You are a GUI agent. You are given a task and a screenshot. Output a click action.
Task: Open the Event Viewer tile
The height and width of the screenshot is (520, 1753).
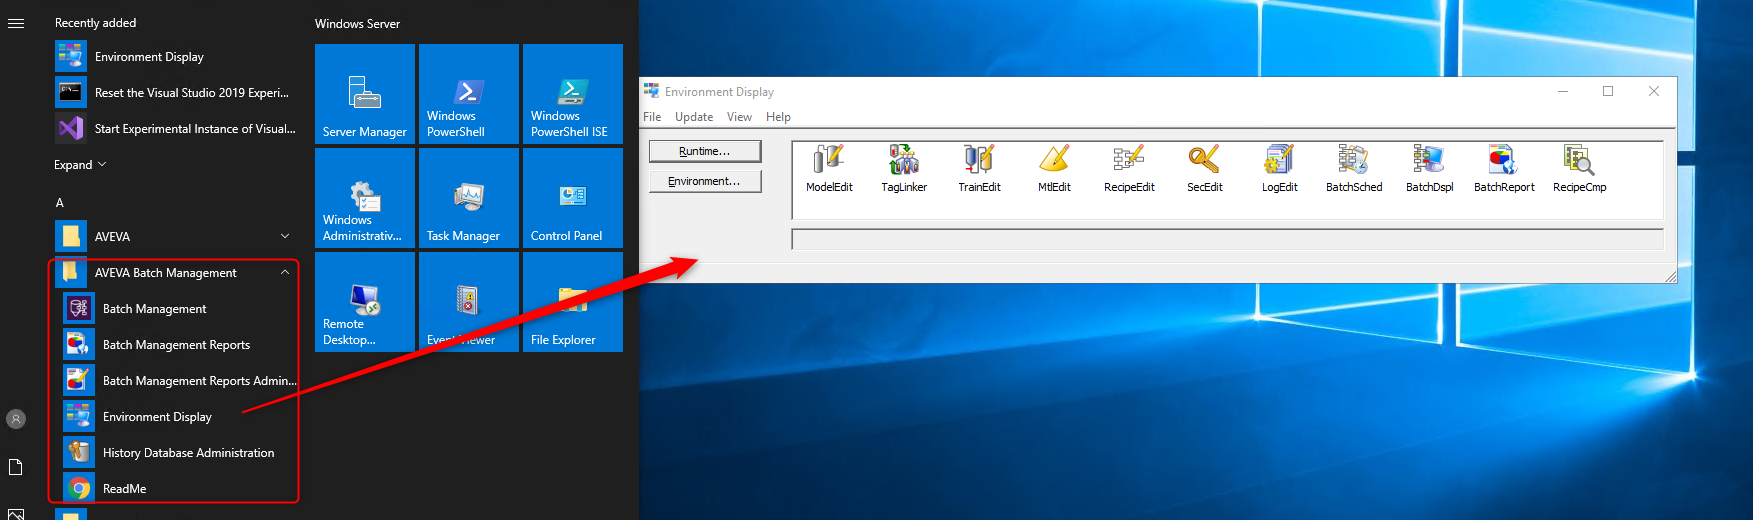pyautogui.click(x=469, y=302)
